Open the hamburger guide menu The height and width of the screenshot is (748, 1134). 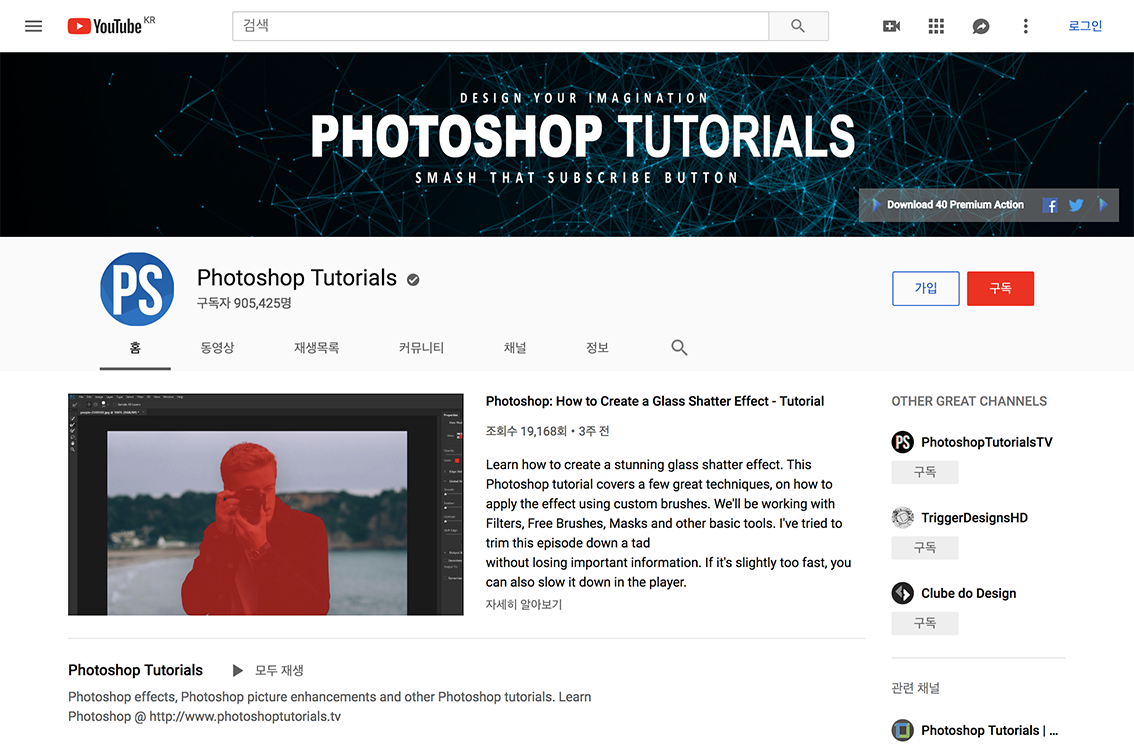[33, 26]
